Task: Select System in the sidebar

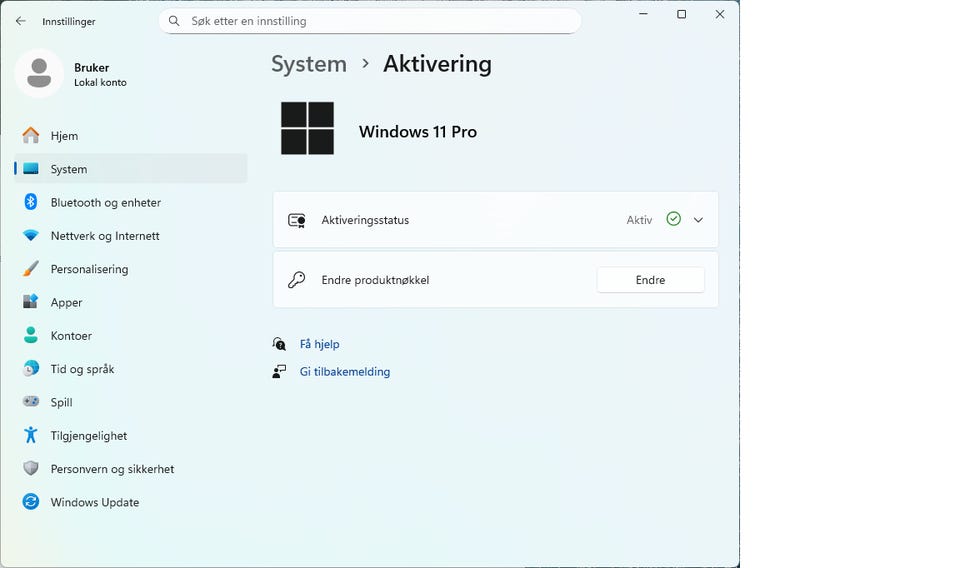Action: pyautogui.click(x=130, y=169)
